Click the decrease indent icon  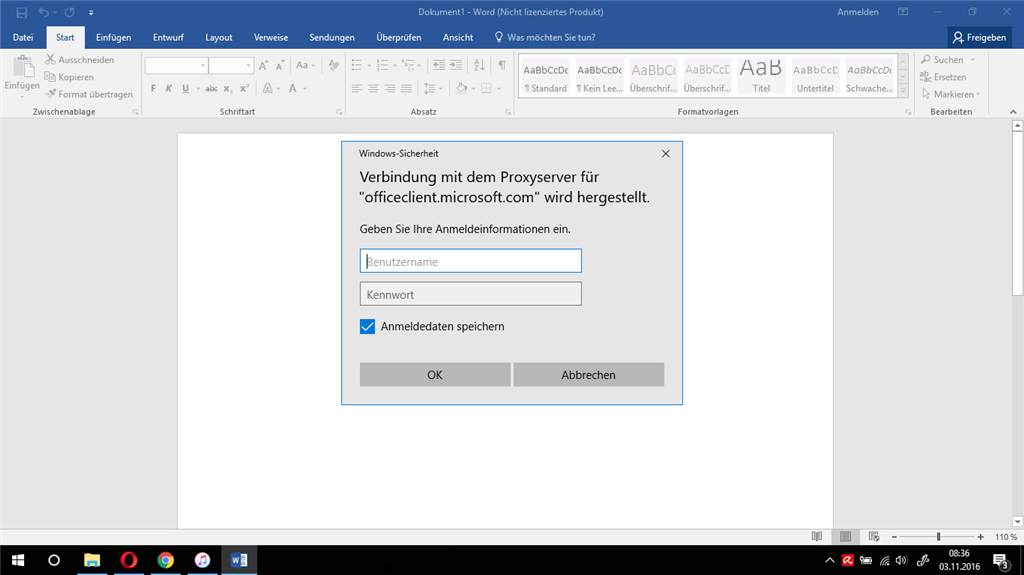click(439, 65)
